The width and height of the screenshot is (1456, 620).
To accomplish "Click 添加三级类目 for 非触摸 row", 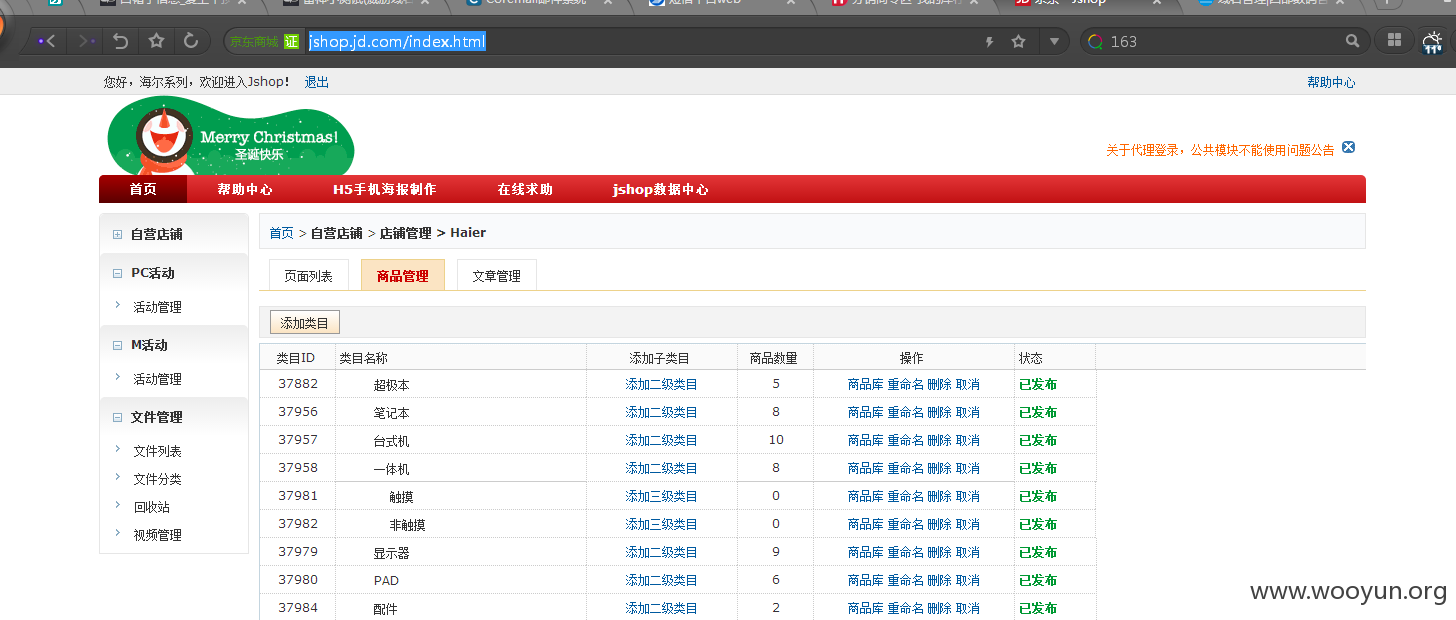I will 661,524.
